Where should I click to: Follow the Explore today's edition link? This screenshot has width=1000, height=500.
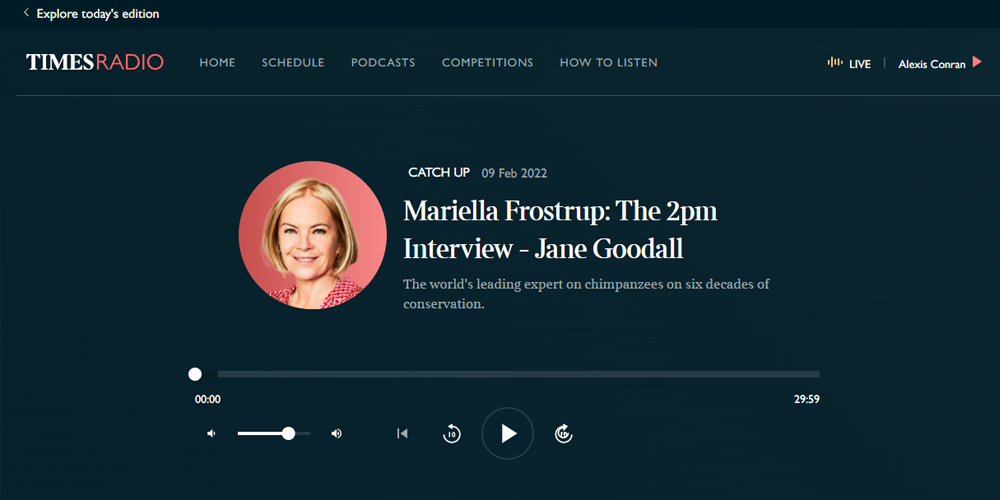click(x=98, y=14)
